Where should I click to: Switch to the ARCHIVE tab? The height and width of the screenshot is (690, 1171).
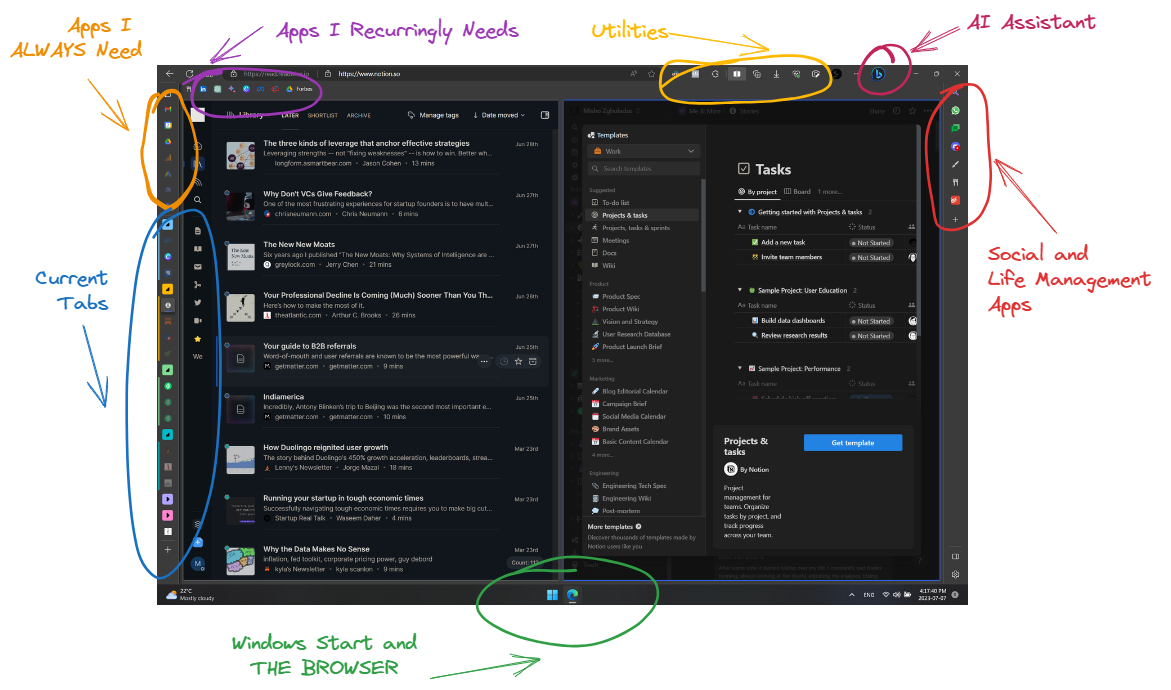pyautogui.click(x=358, y=116)
